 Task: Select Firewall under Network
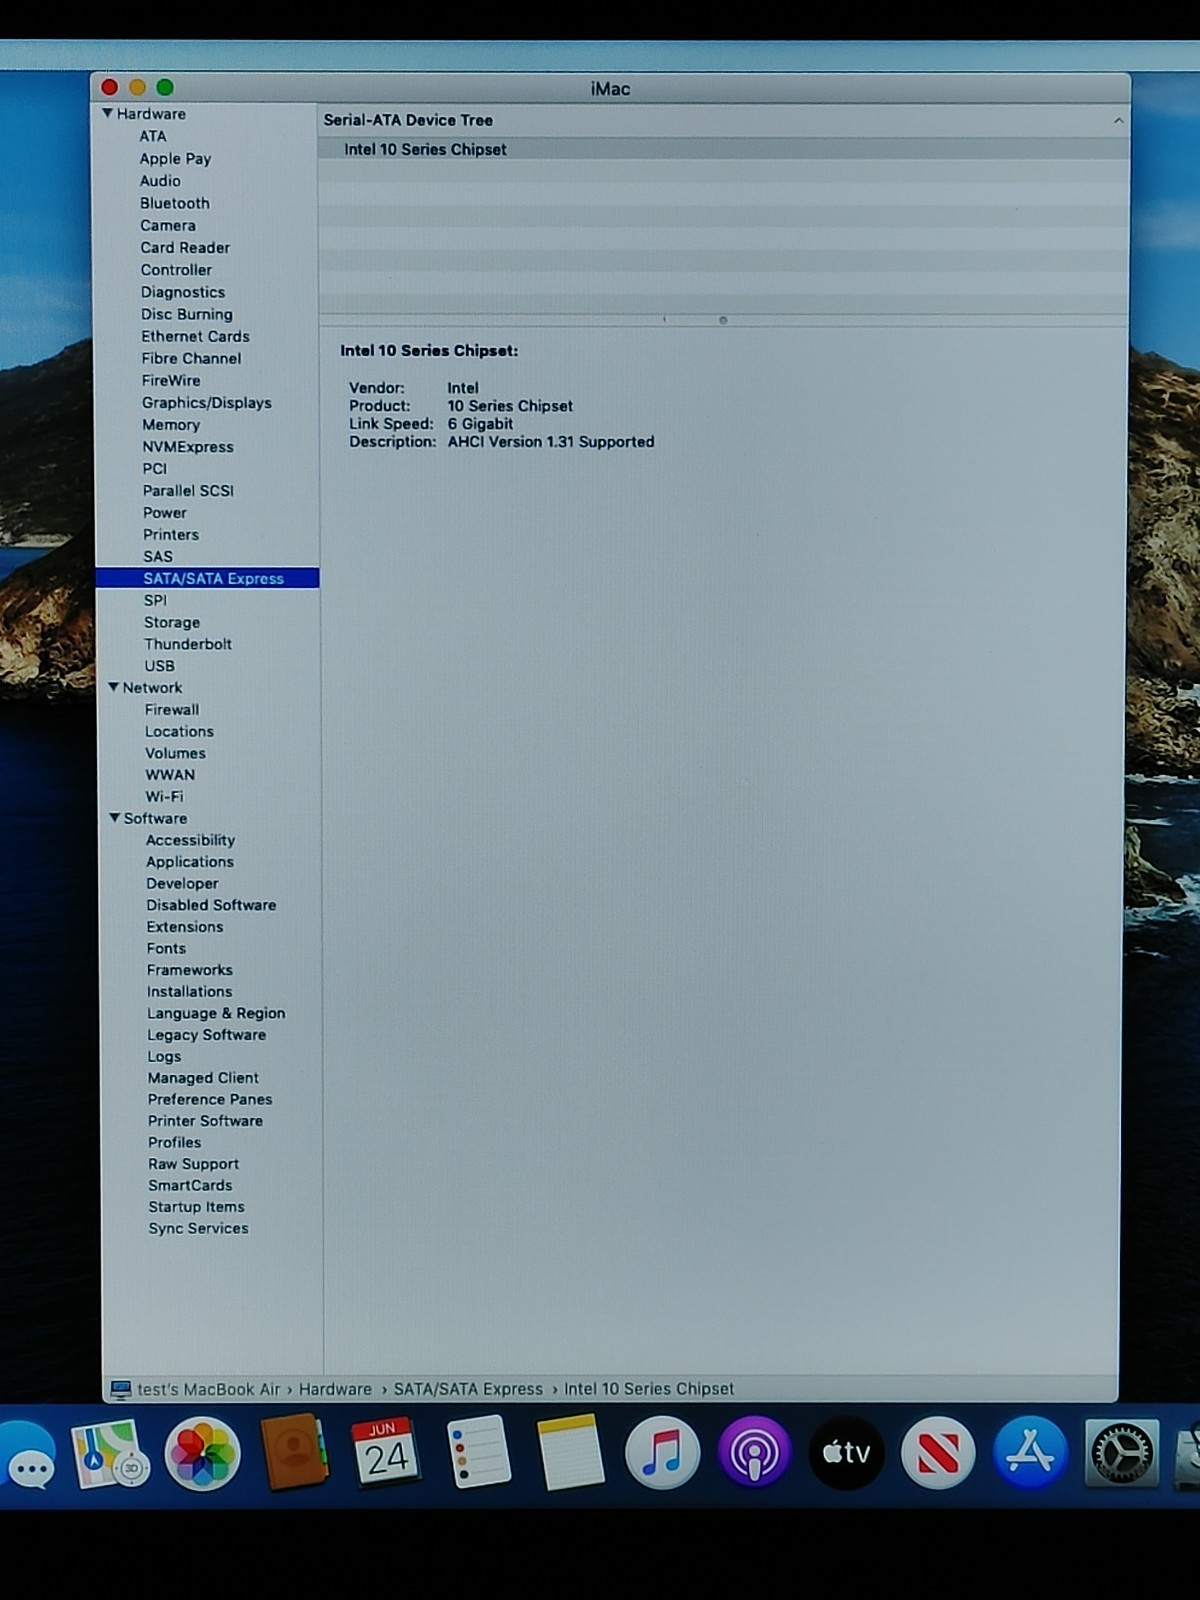172,709
